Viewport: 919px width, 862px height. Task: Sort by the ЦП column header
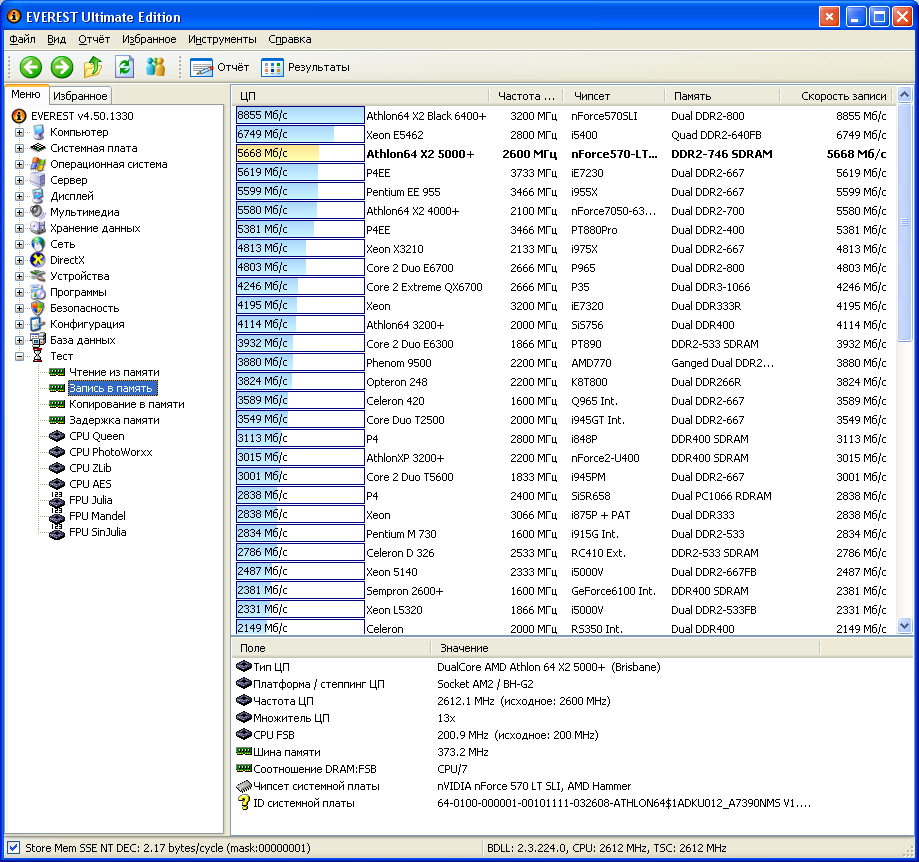[x=360, y=96]
